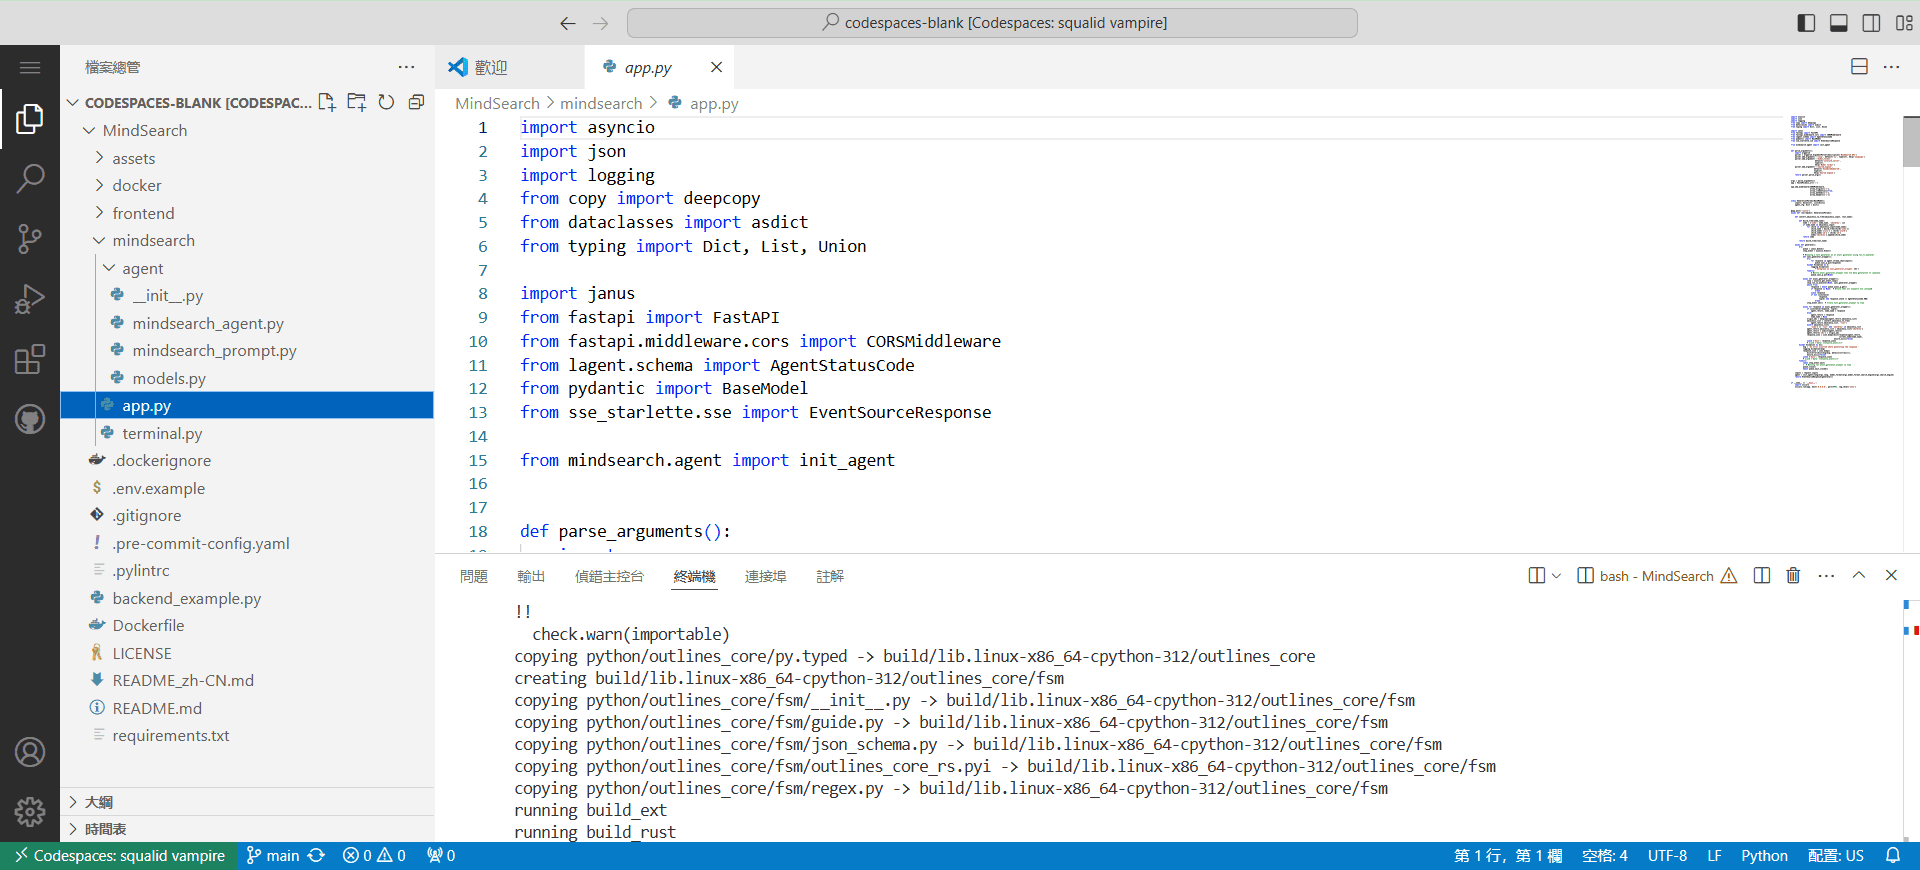
Task: Switch to the 問題 problems panel tab
Action: pyautogui.click(x=474, y=577)
